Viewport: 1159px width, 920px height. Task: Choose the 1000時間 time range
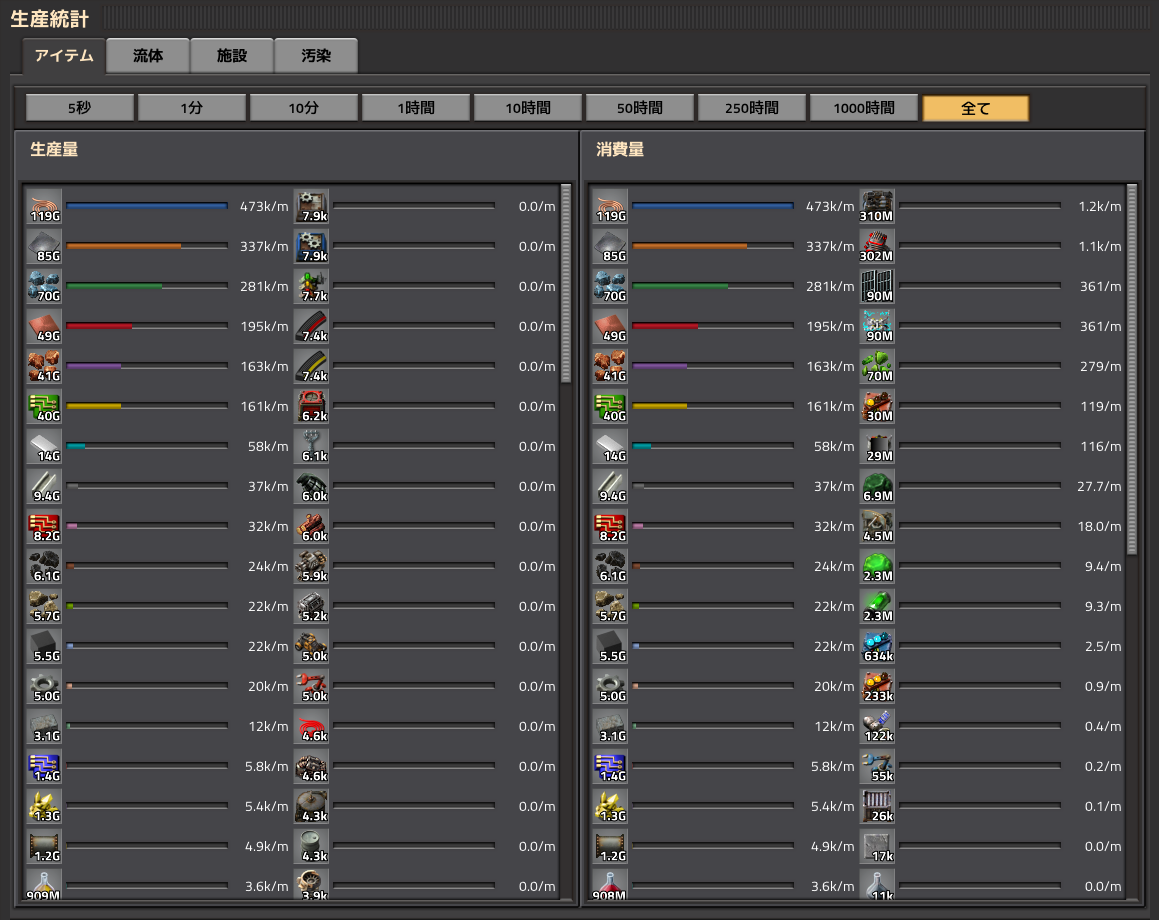[x=864, y=108]
